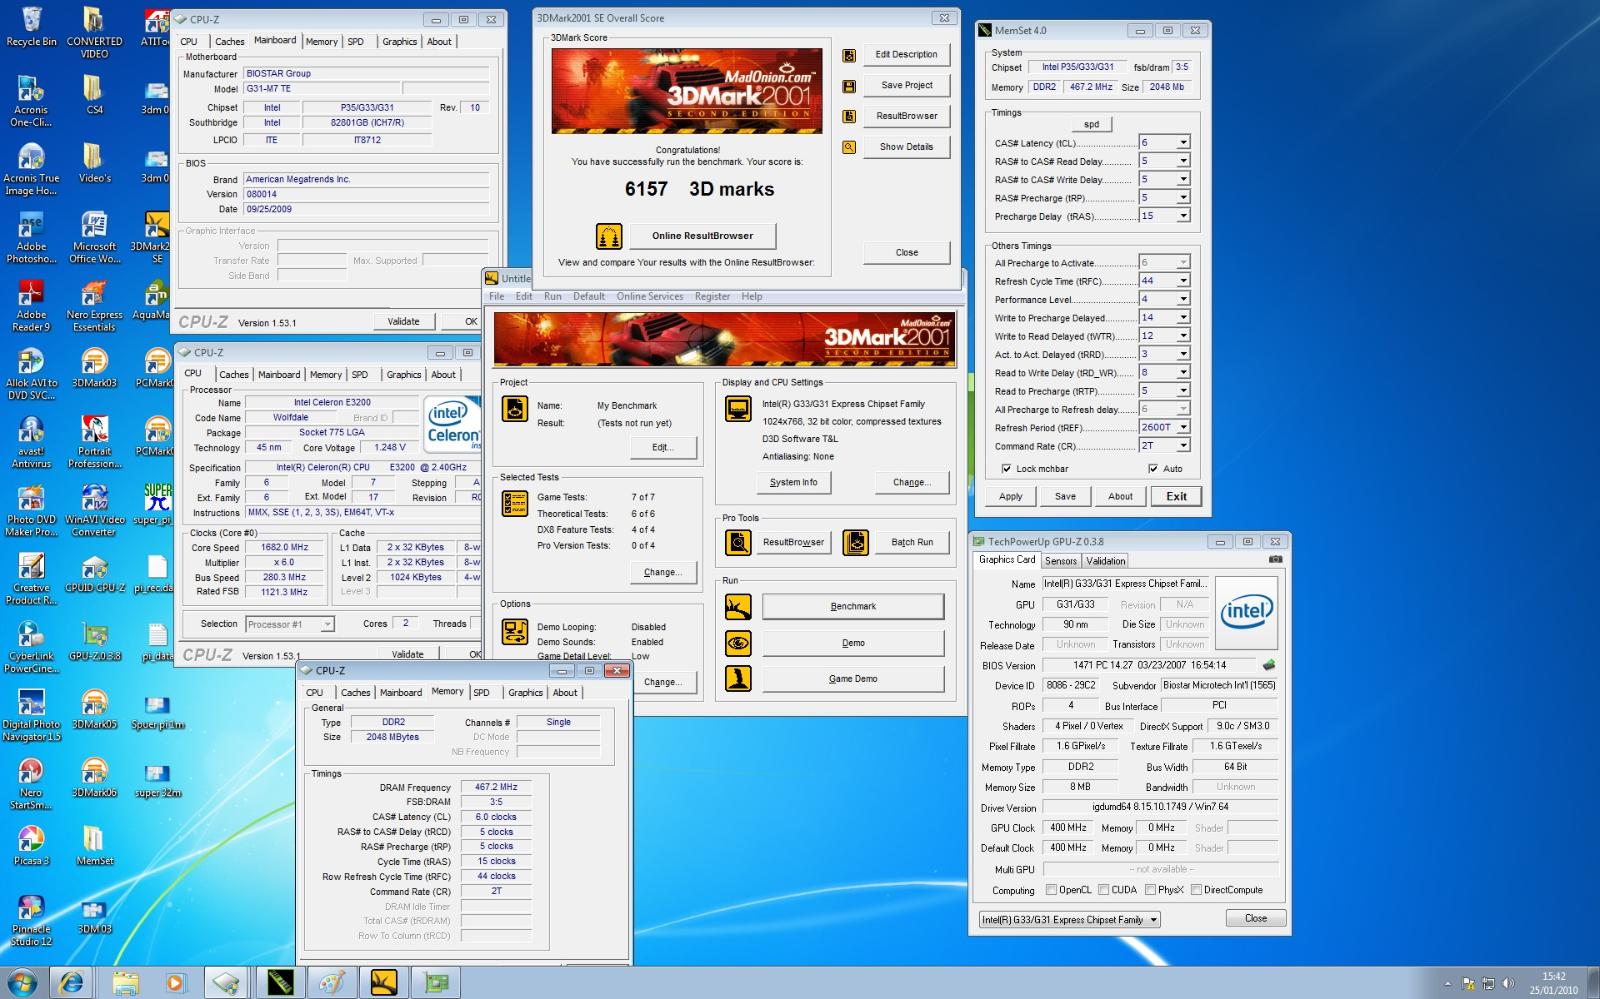Open the Run menu in 3DMark2001
Viewport: 1600px width, 999px height.
[x=553, y=297]
